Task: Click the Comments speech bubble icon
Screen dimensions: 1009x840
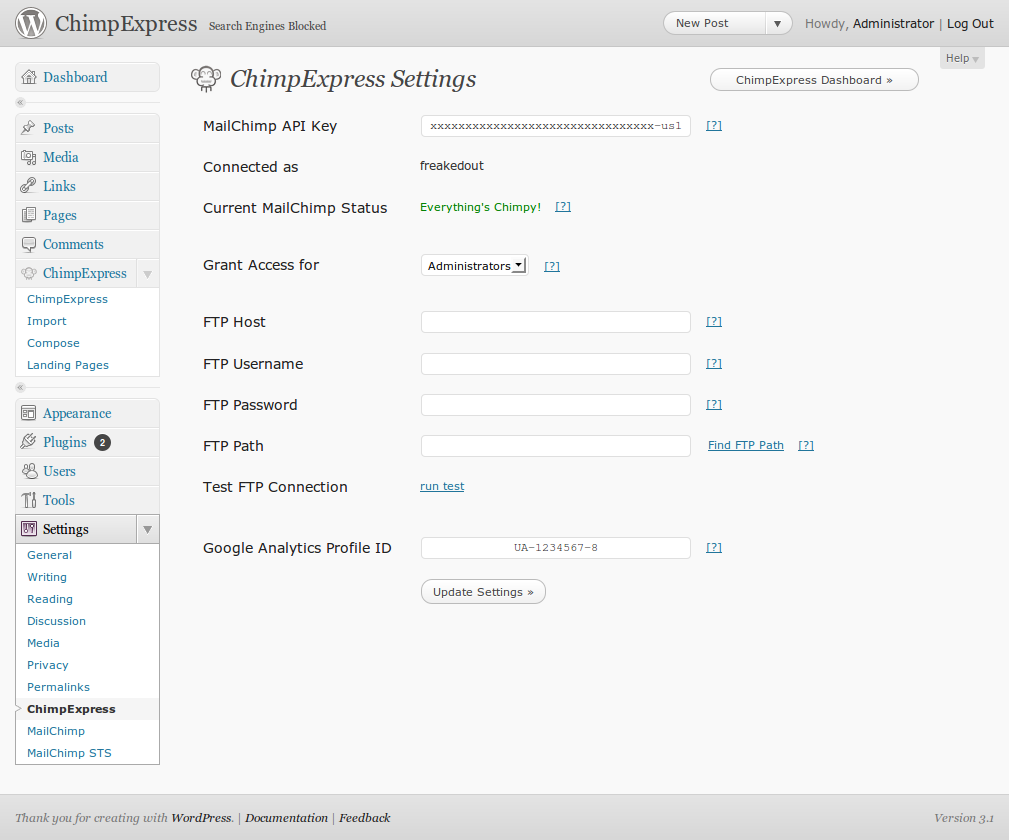Action: [x=28, y=244]
